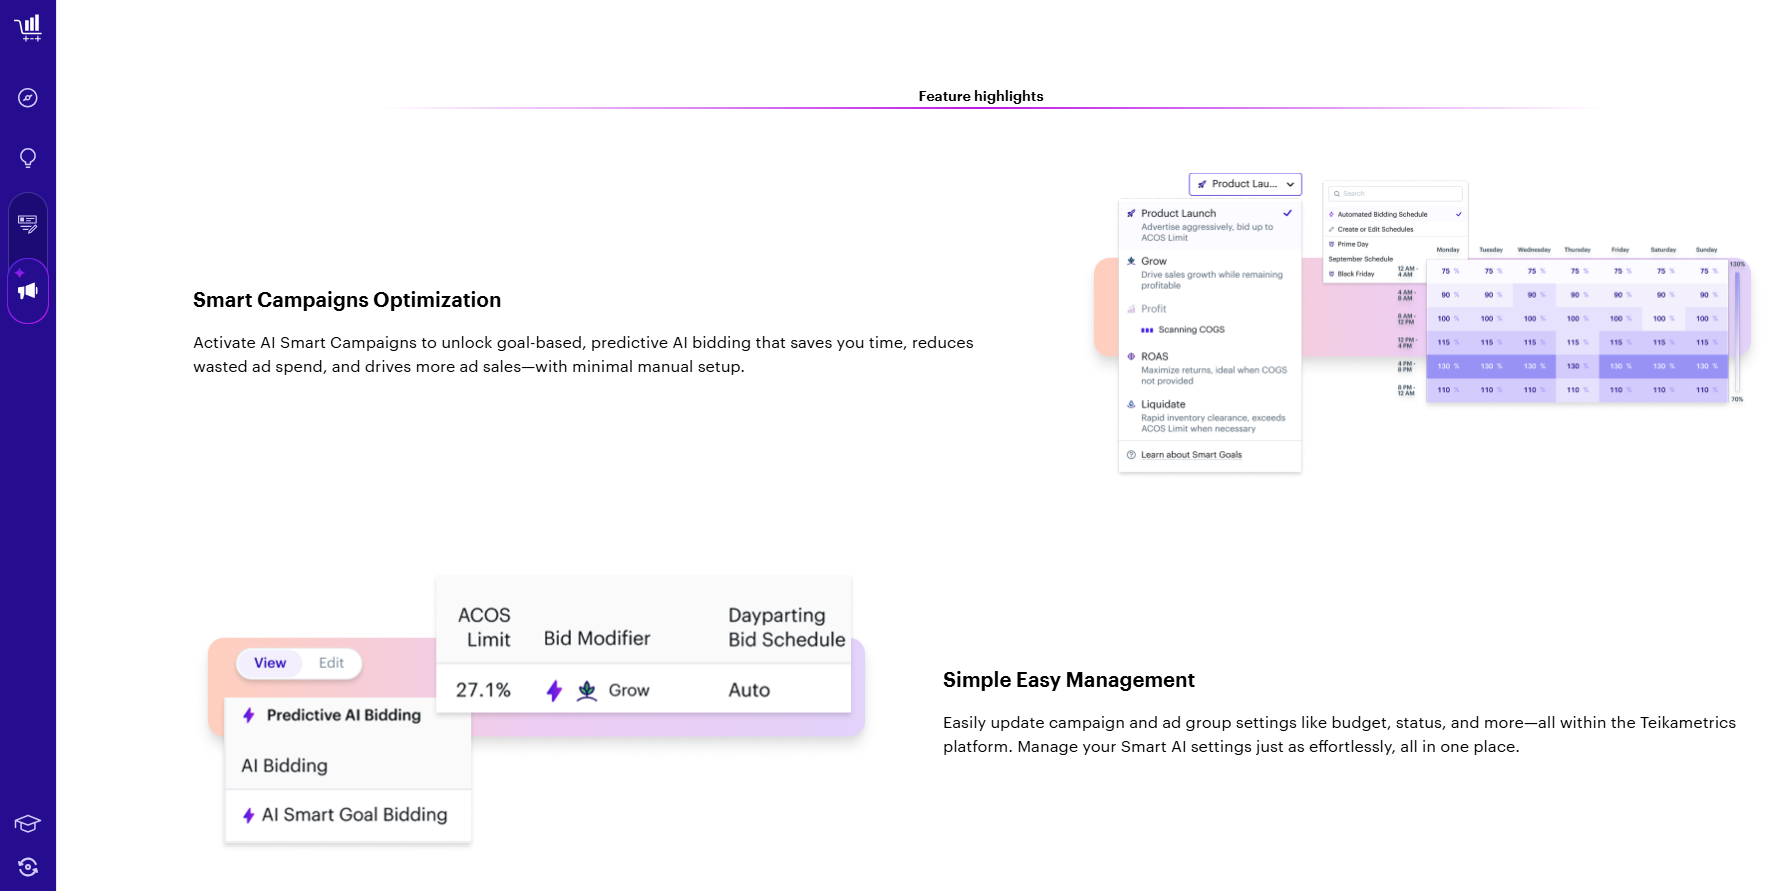This screenshot has height=891, width=1777.
Task: Open the compass explore icon in sidebar
Action: tap(28, 98)
